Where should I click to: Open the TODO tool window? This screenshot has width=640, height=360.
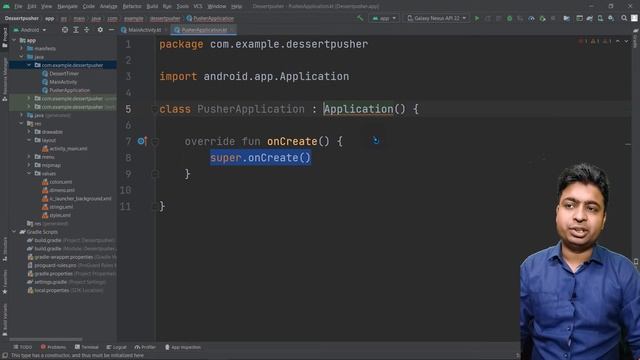[x=22, y=347]
